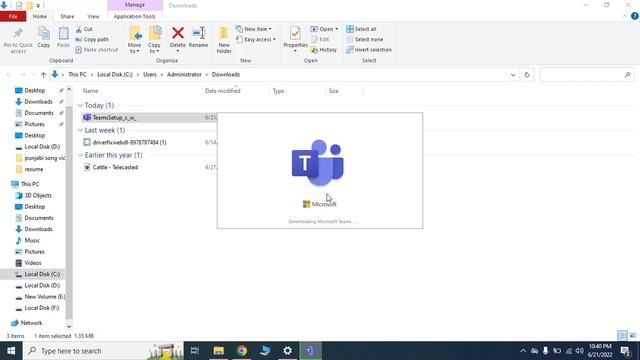Open the Move to menu

coord(134,40)
